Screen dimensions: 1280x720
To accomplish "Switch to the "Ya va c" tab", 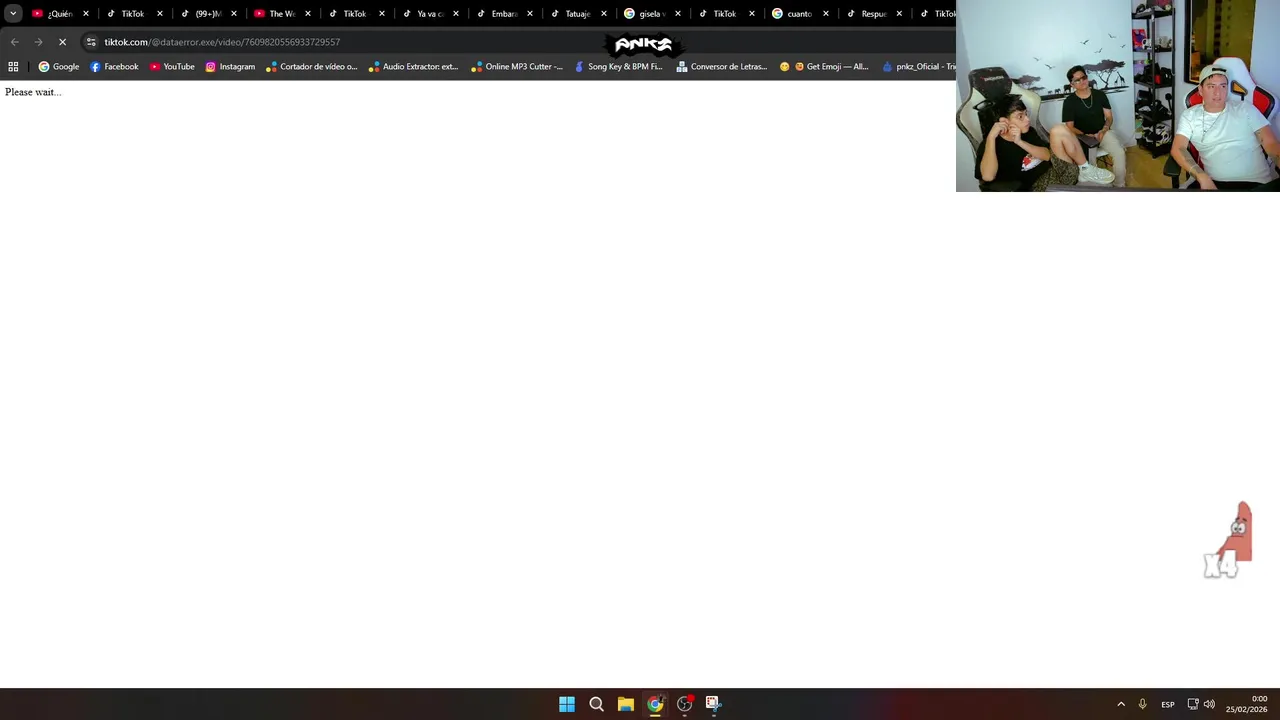I will coord(431,14).
